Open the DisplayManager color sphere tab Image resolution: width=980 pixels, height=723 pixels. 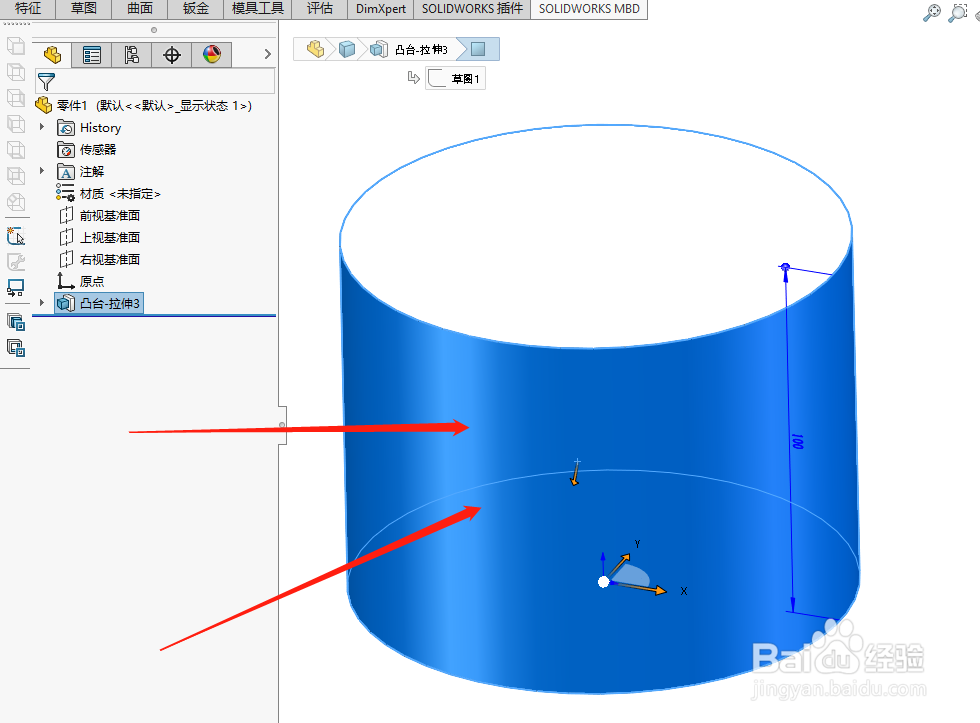[212, 55]
